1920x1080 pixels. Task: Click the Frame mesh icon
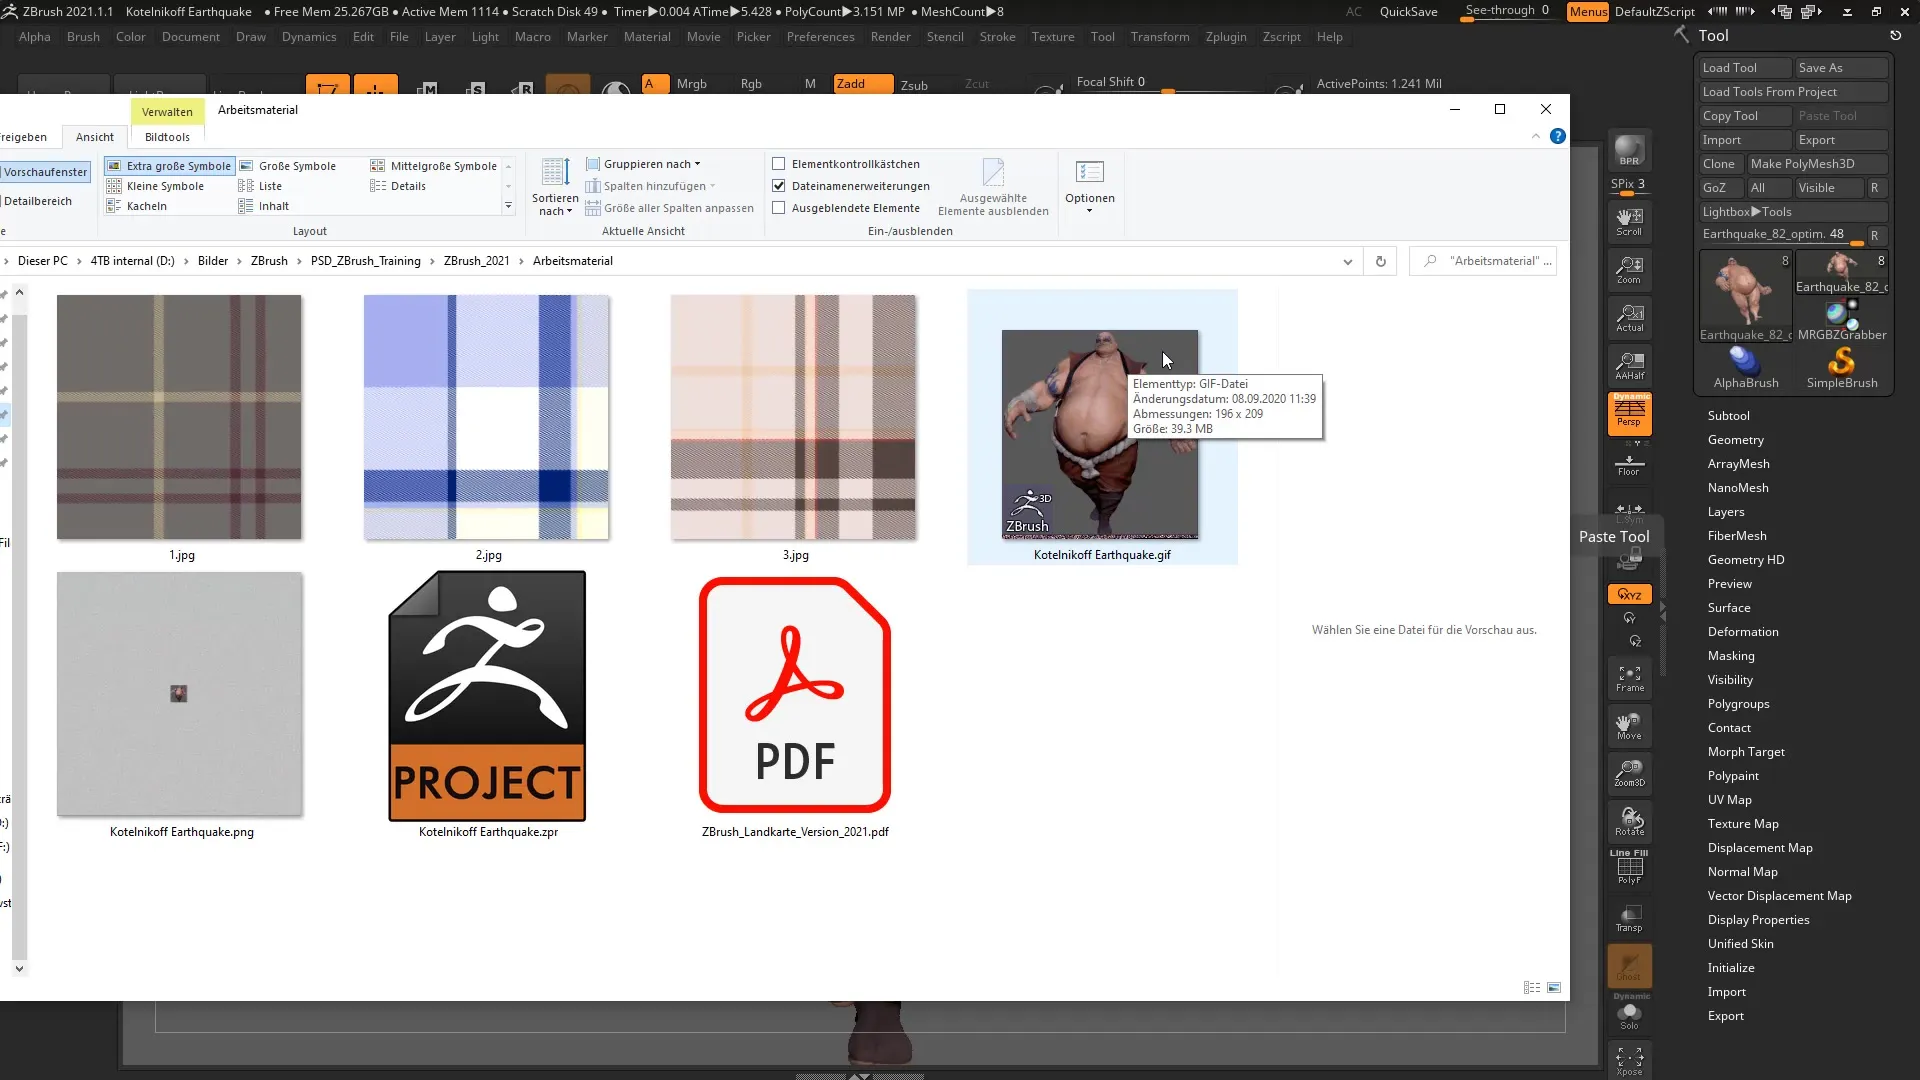click(1629, 678)
